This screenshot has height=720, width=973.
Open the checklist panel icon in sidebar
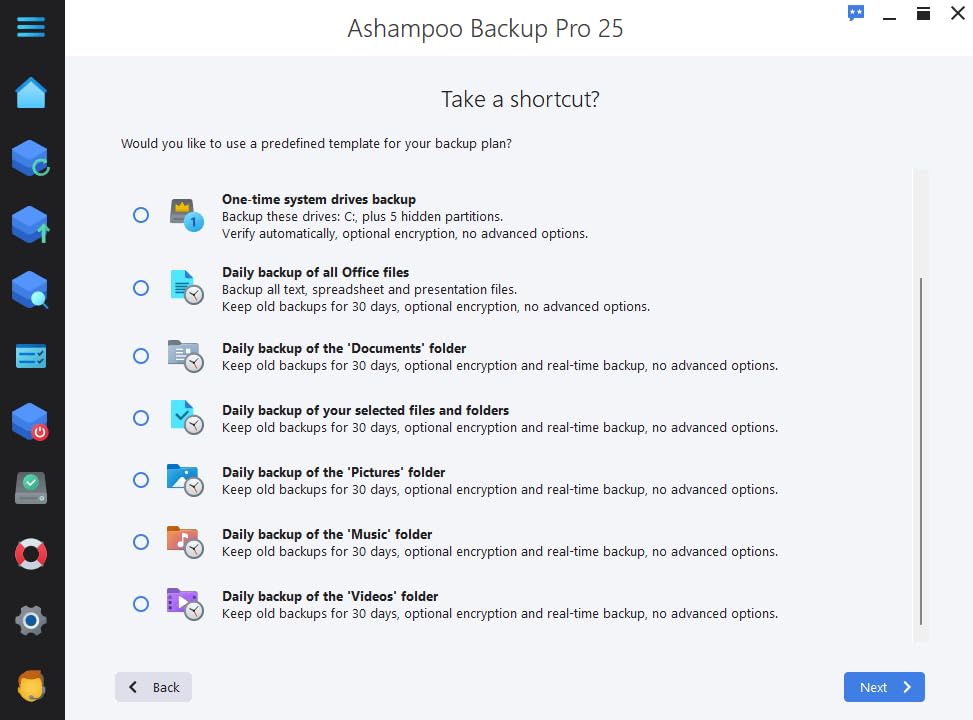pyautogui.click(x=31, y=356)
